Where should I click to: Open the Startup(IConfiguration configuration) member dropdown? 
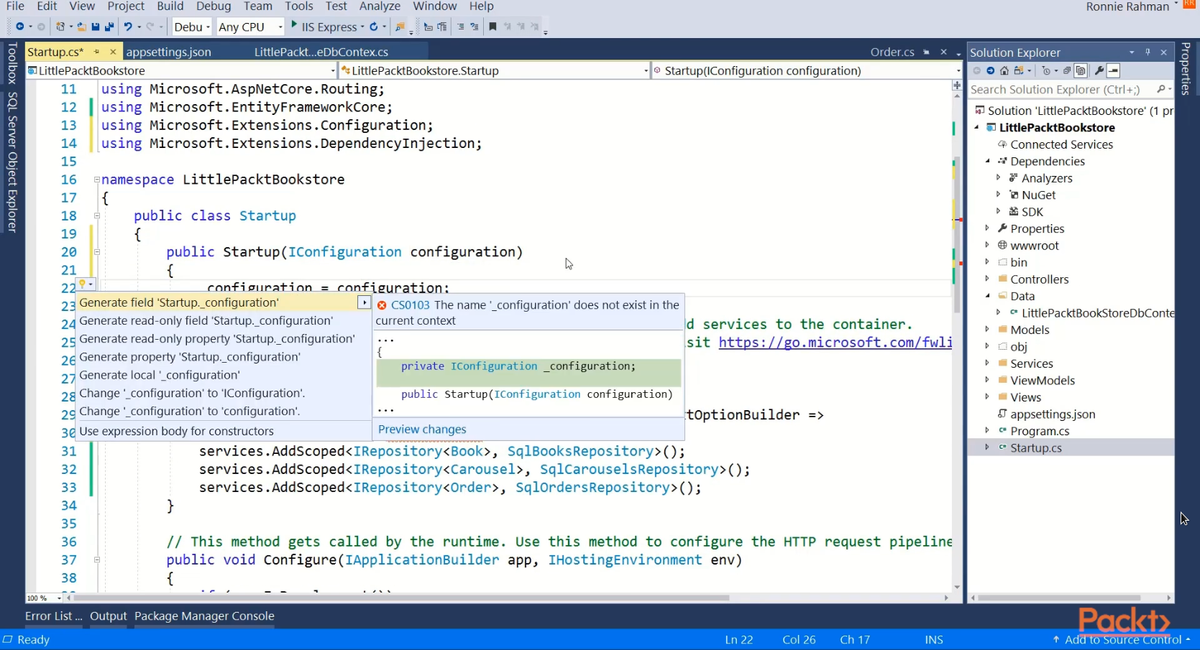806,71
